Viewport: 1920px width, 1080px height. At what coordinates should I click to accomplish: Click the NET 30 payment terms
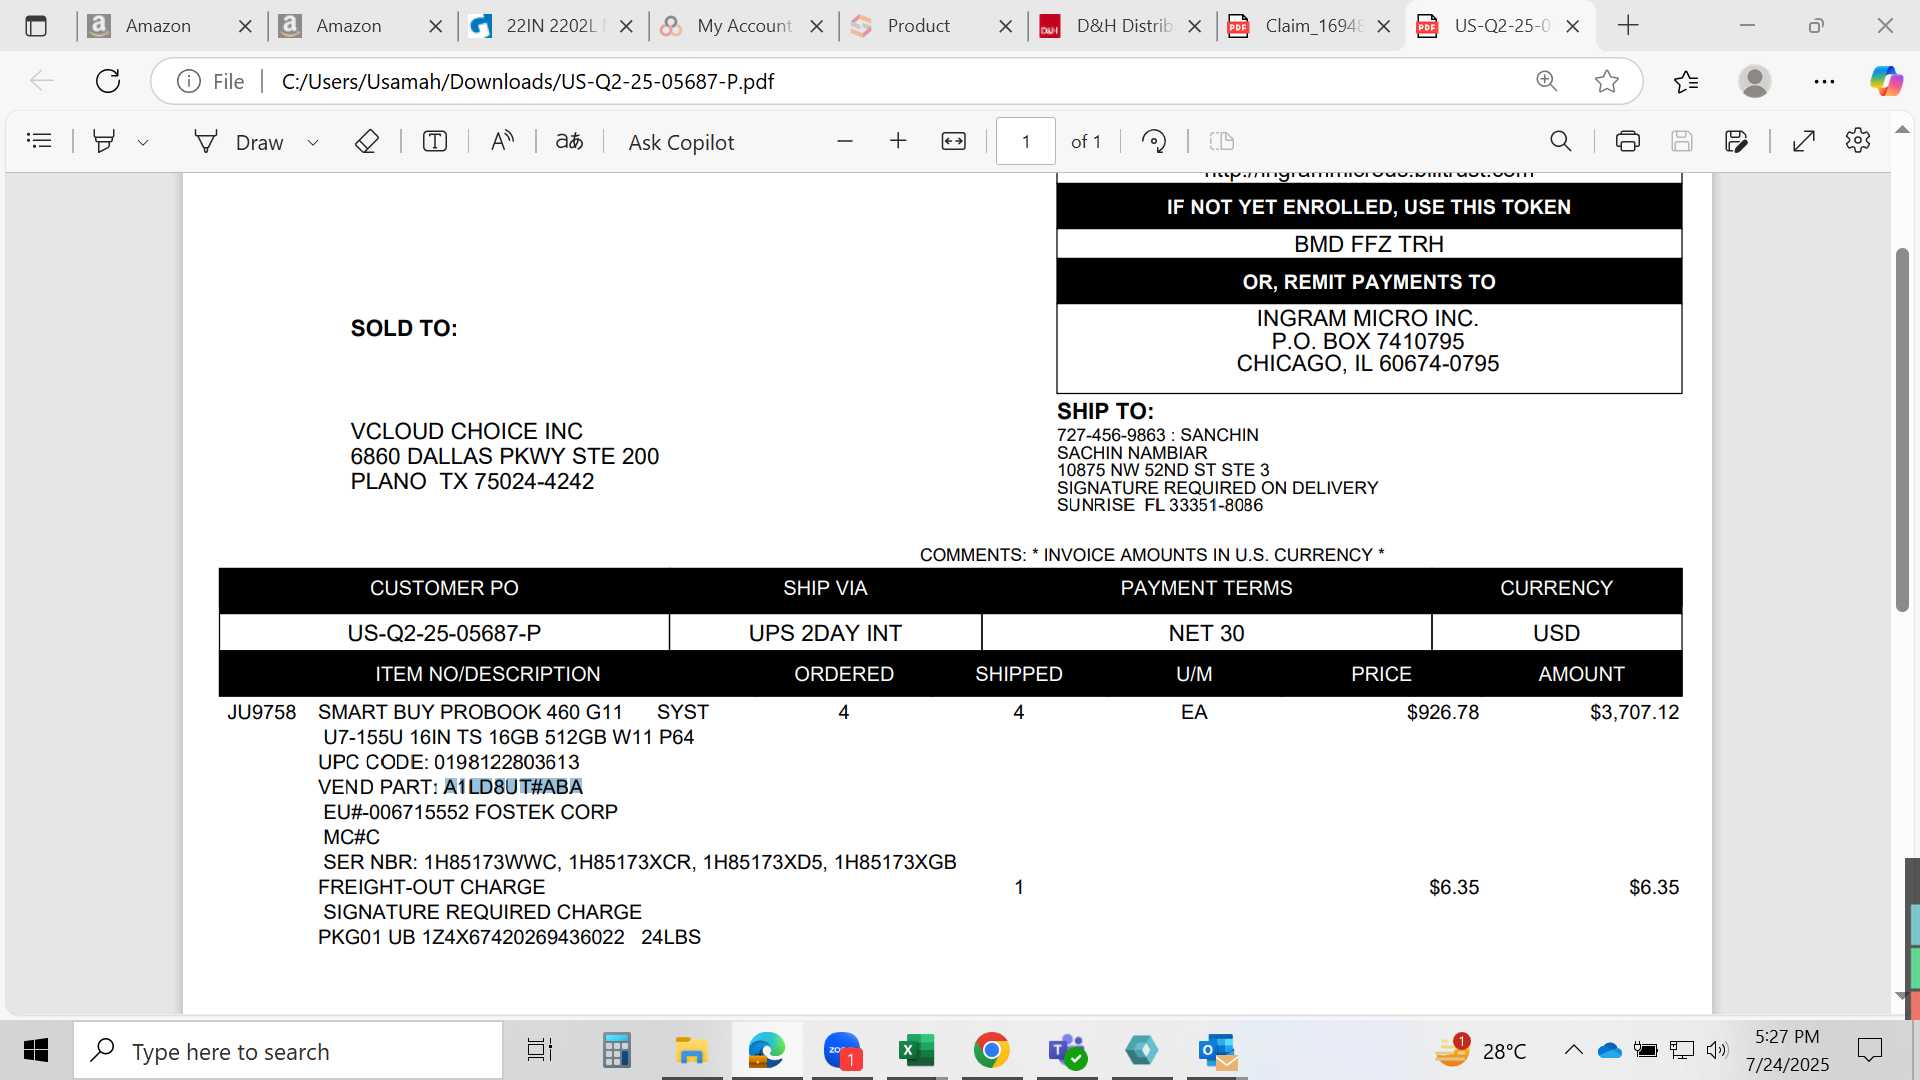[x=1206, y=633]
